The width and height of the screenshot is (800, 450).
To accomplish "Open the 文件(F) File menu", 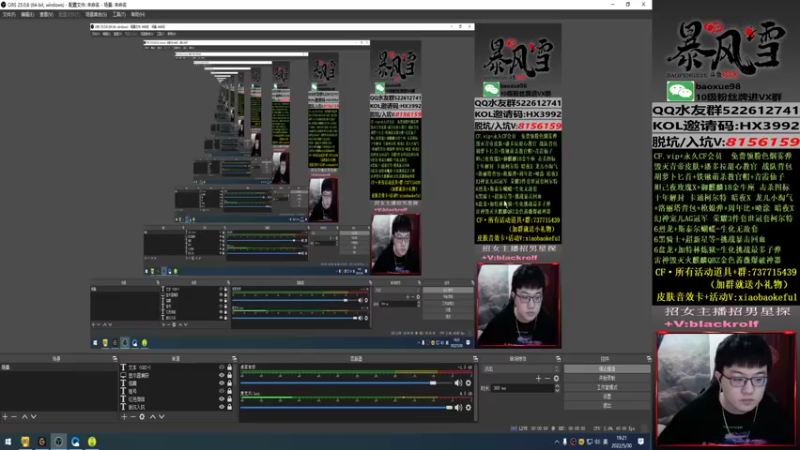I will (x=9, y=15).
